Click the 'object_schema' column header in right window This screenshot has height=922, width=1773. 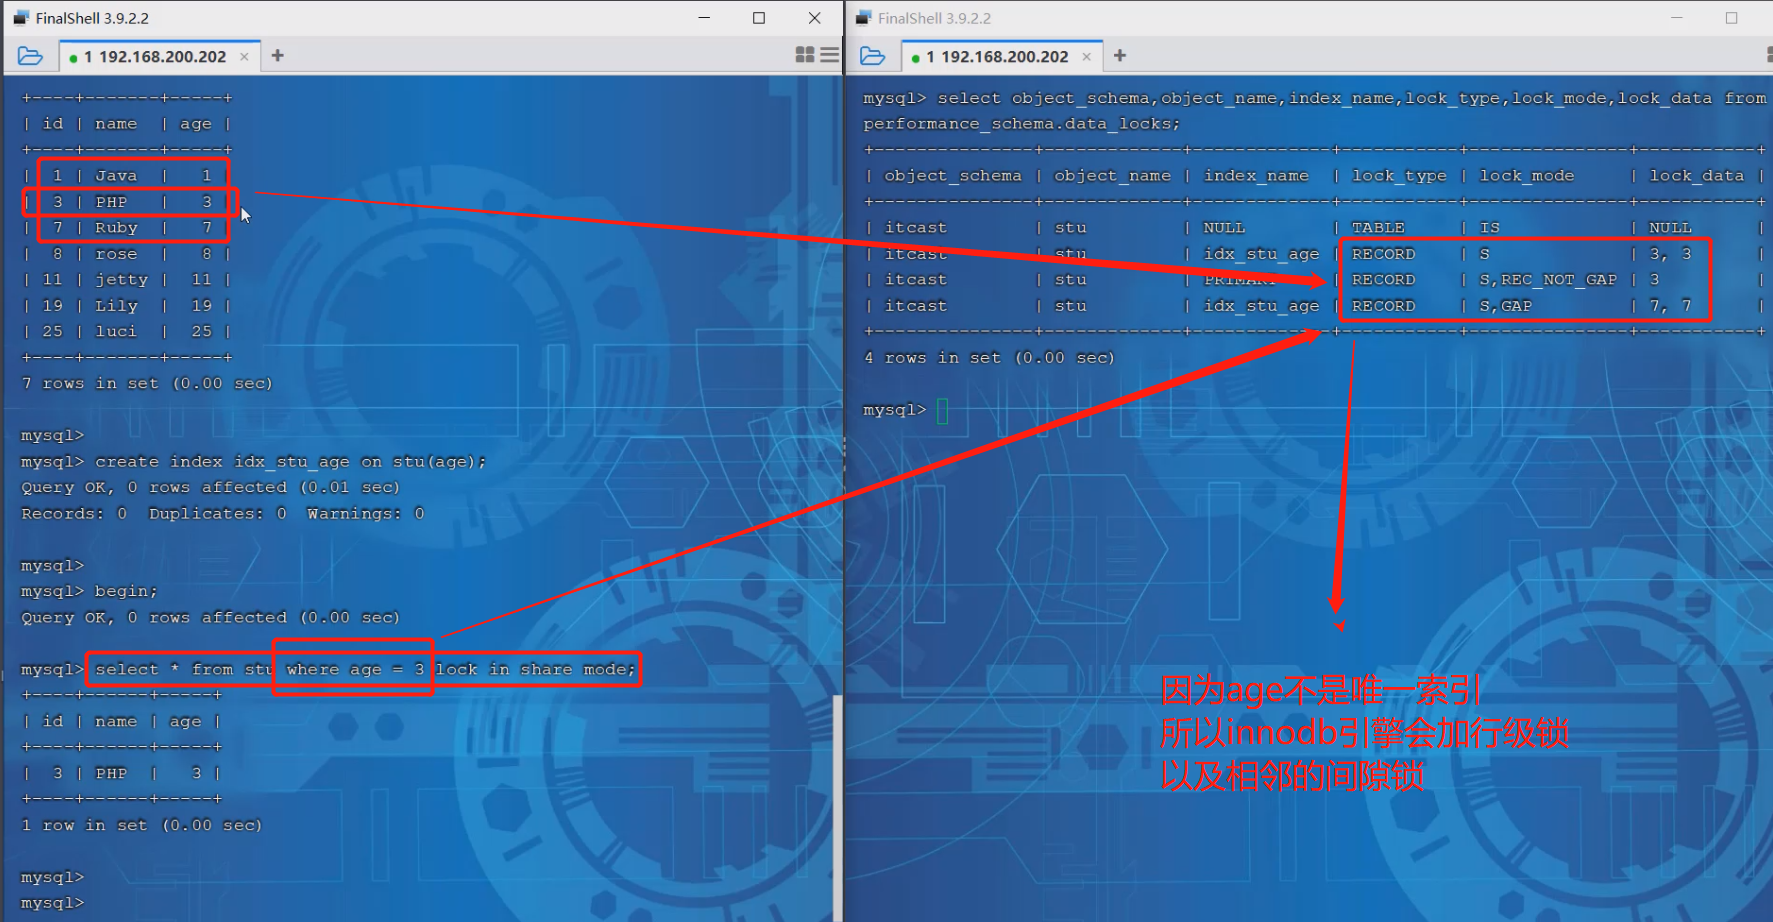coord(953,176)
